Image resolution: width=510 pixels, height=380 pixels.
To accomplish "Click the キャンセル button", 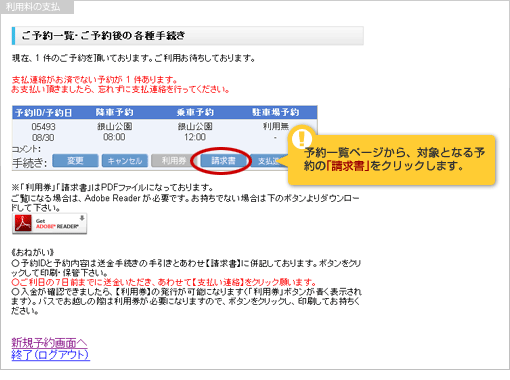I will [x=125, y=161].
